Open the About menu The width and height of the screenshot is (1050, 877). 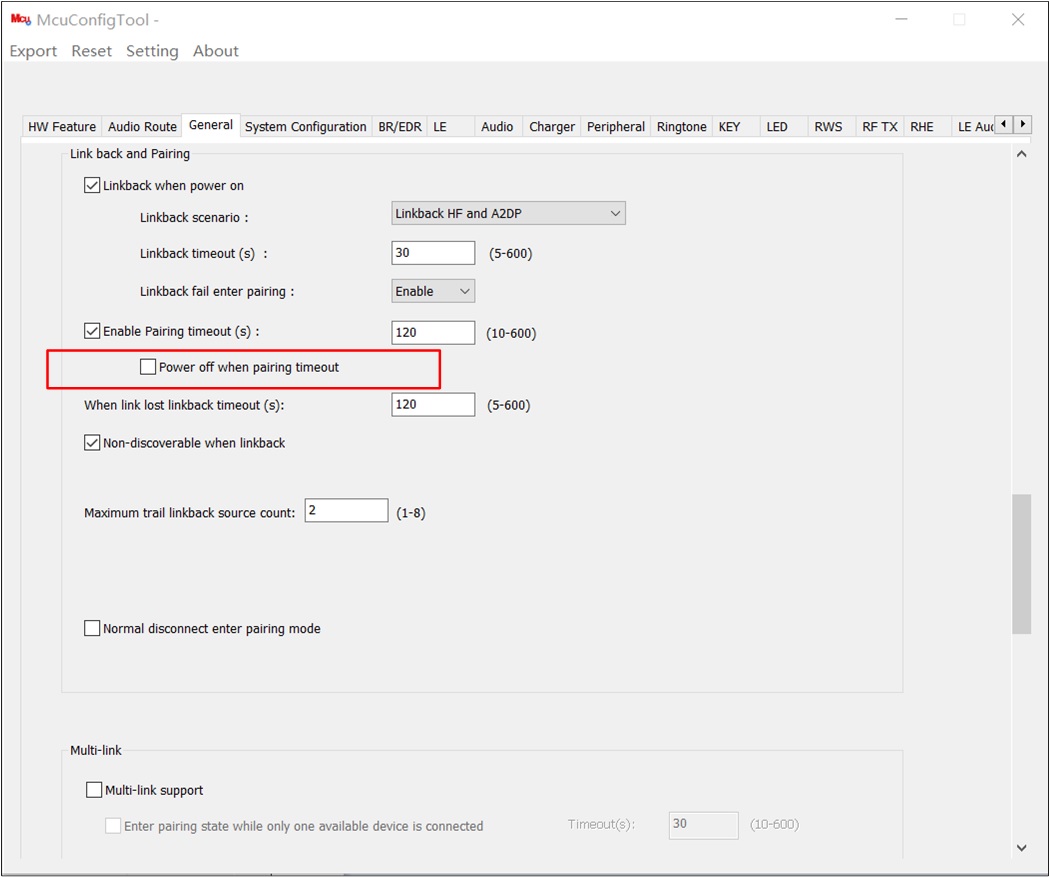click(216, 51)
